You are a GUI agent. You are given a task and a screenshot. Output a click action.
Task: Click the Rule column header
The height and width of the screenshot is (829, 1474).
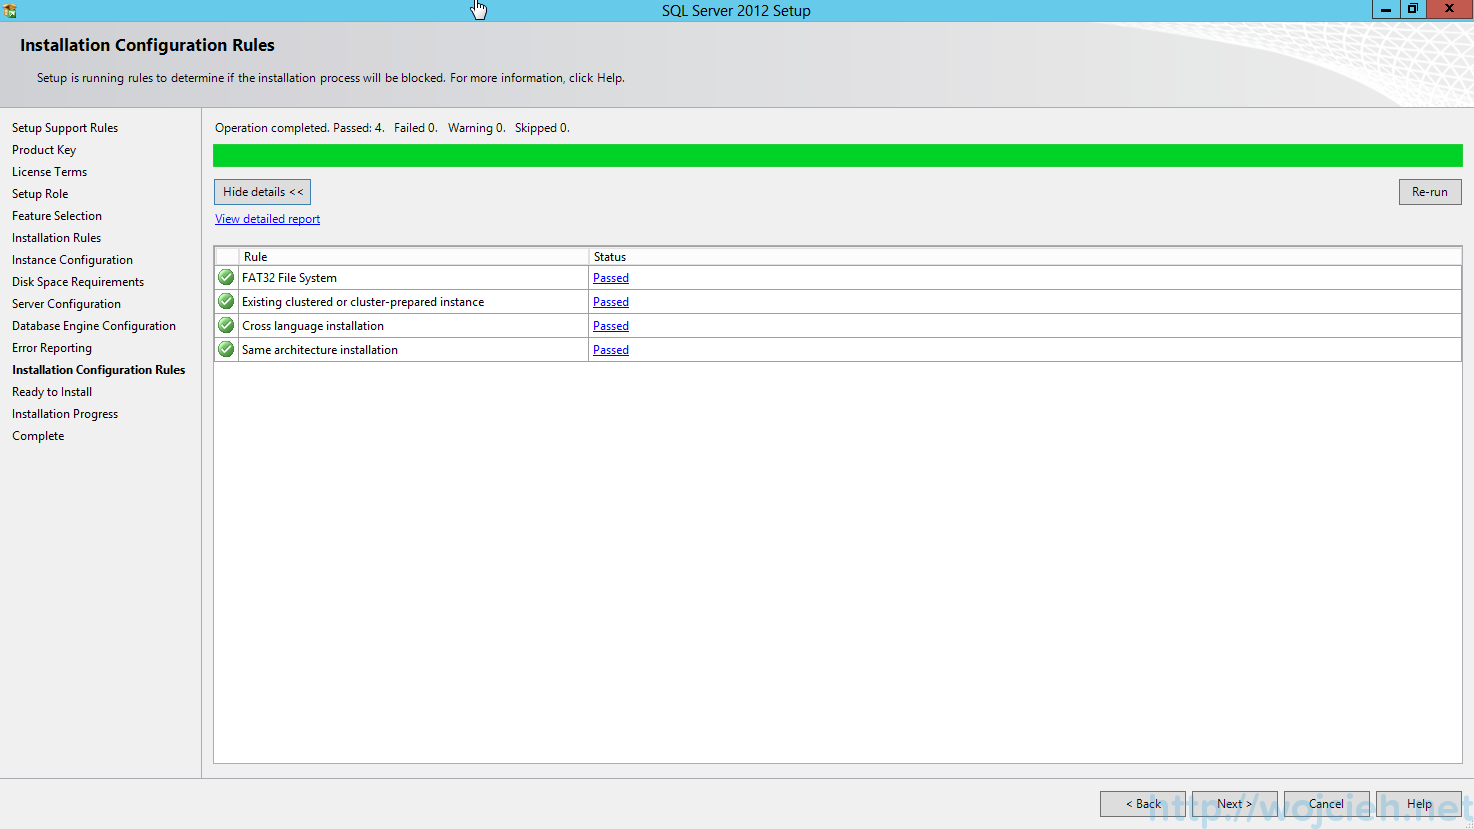click(x=413, y=257)
